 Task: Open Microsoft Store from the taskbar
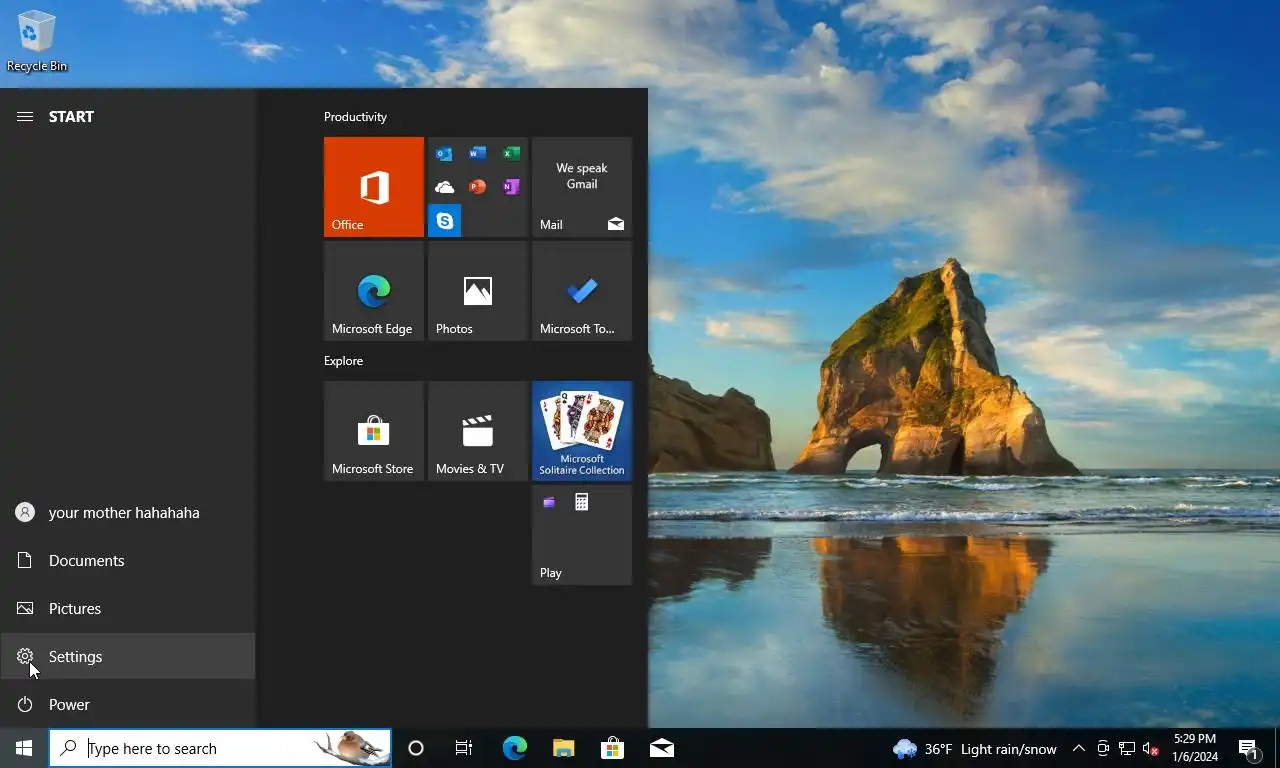tap(612, 748)
